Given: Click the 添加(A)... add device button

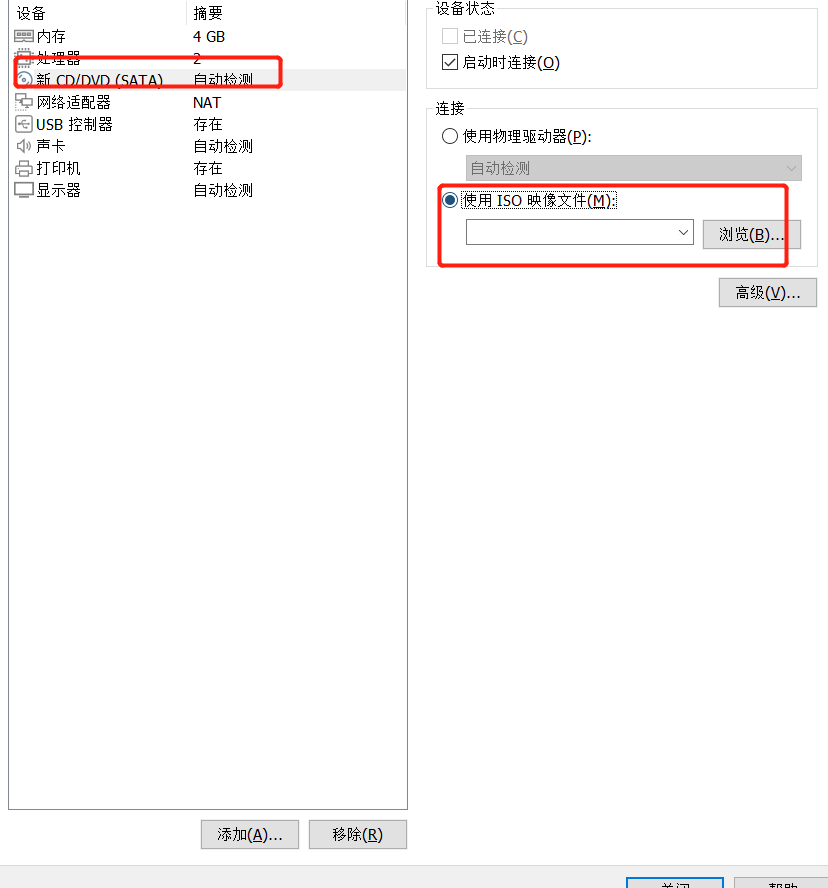Looking at the screenshot, I should pos(250,834).
